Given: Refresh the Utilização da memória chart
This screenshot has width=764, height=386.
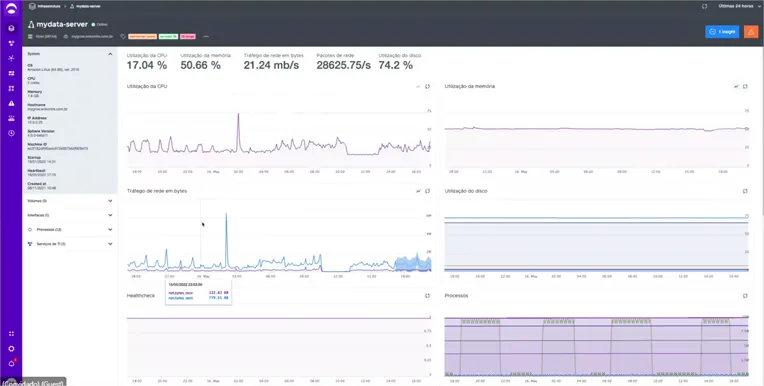Looking at the screenshot, I should (x=745, y=86).
